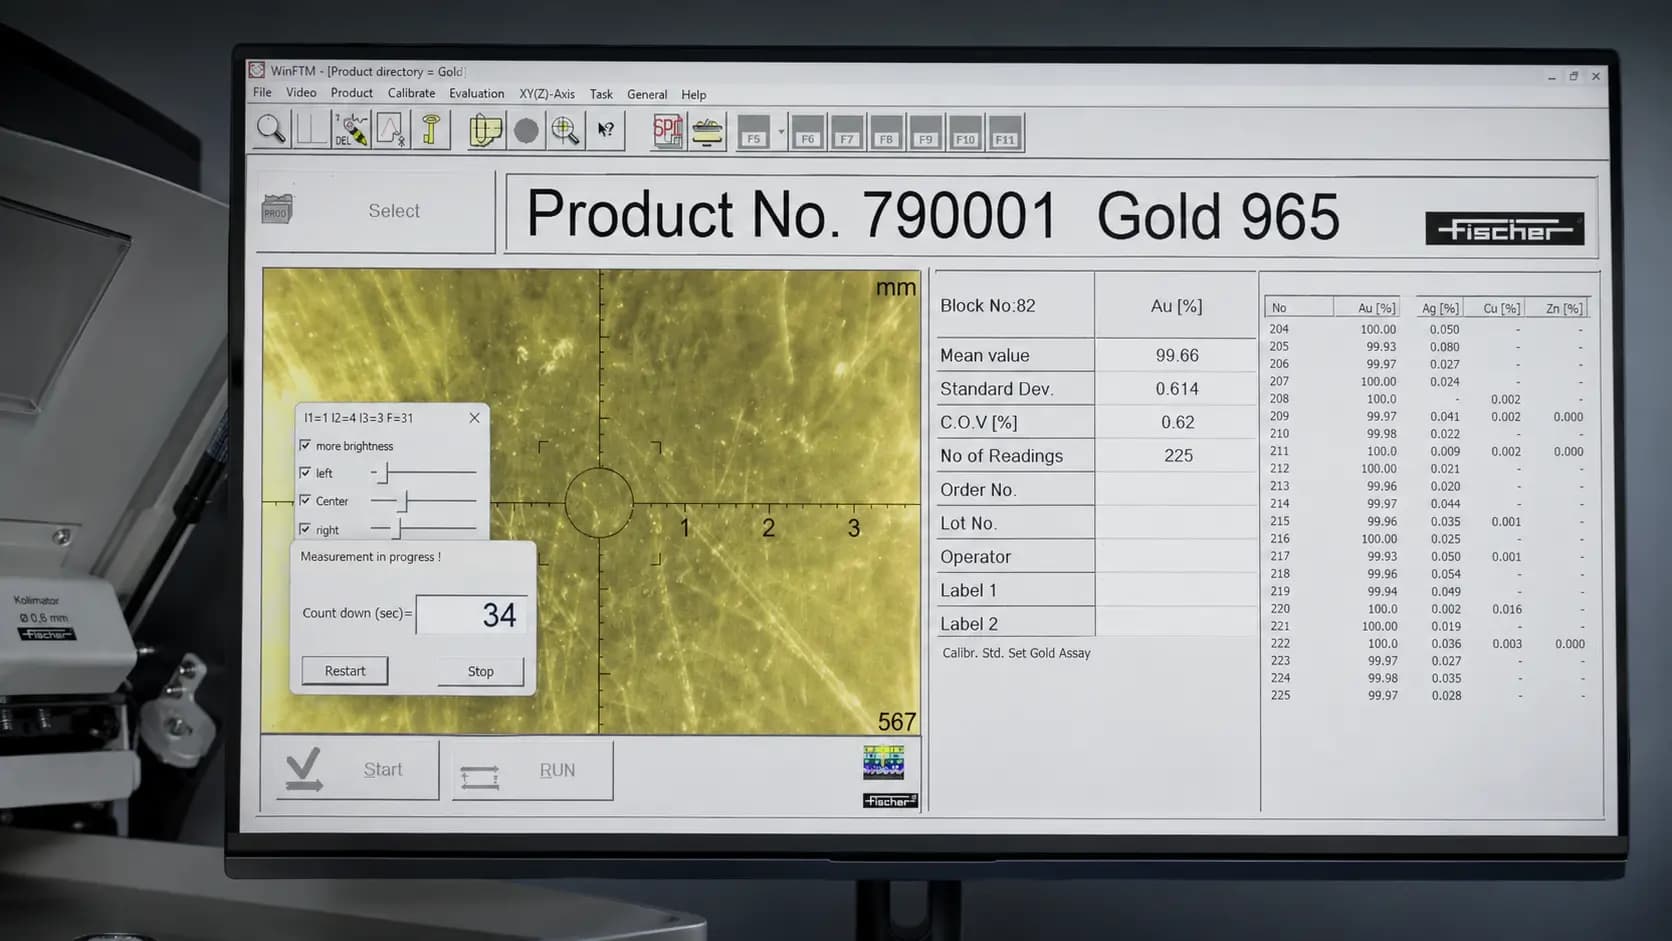
Task: Click the Zn [%] column header
Action: tap(1556, 308)
